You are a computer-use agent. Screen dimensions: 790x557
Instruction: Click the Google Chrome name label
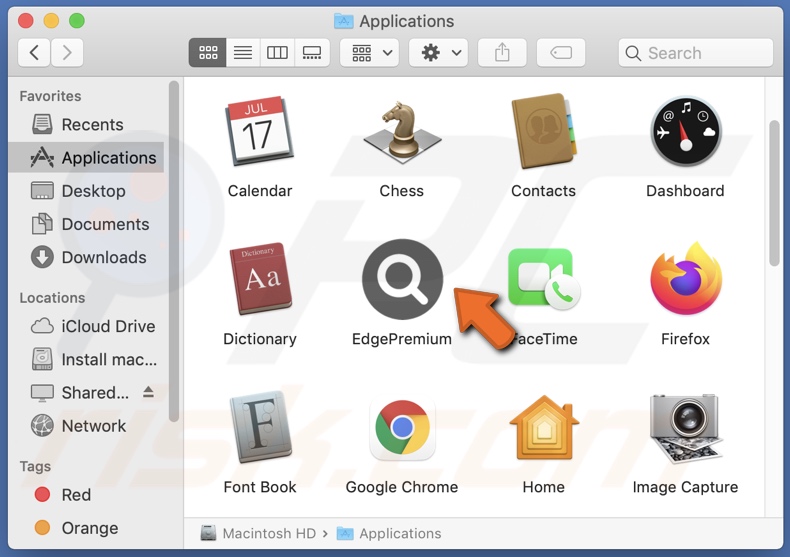402,487
